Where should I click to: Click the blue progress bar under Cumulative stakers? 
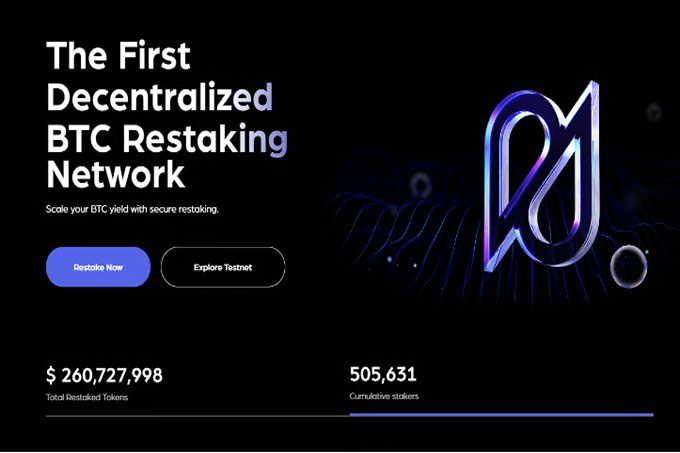coord(501,414)
